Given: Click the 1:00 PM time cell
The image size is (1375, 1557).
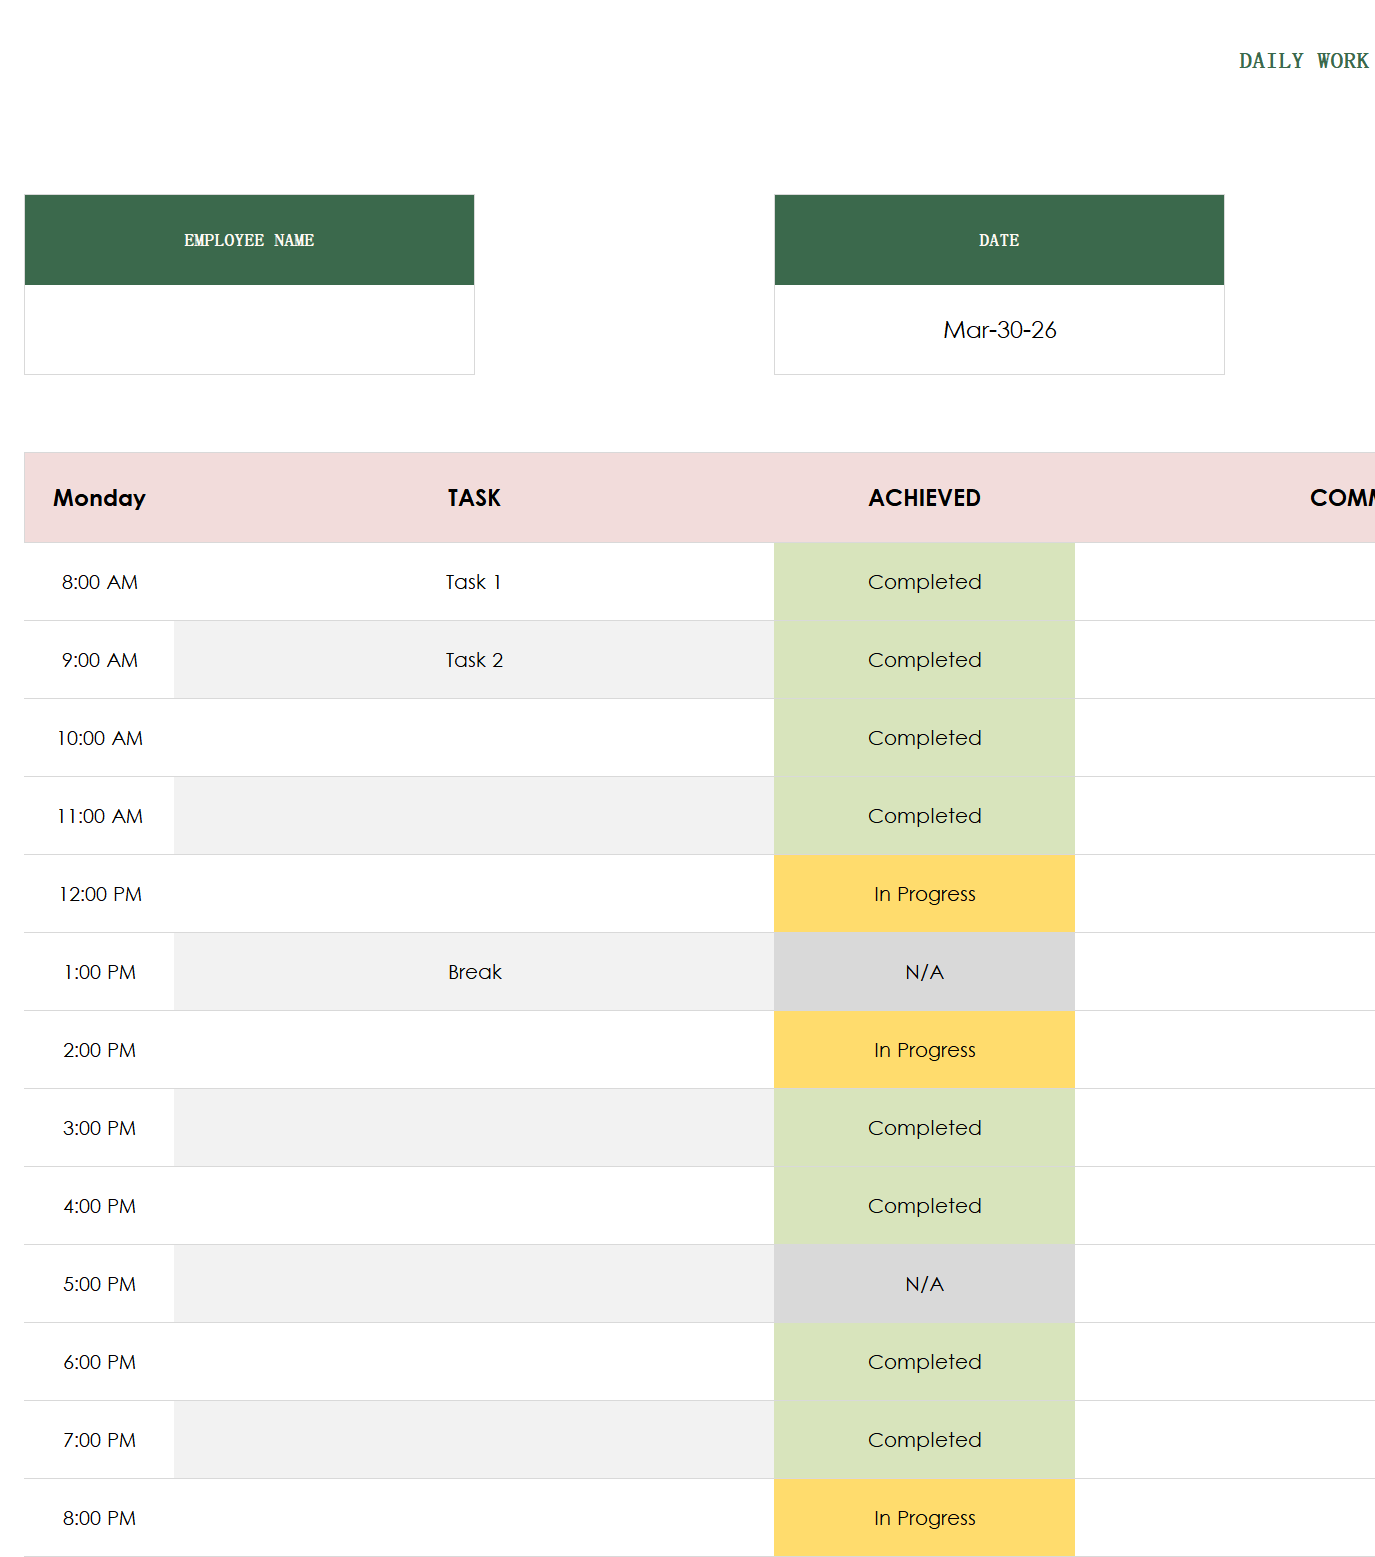Looking at the screenshot, I should 99,972.
